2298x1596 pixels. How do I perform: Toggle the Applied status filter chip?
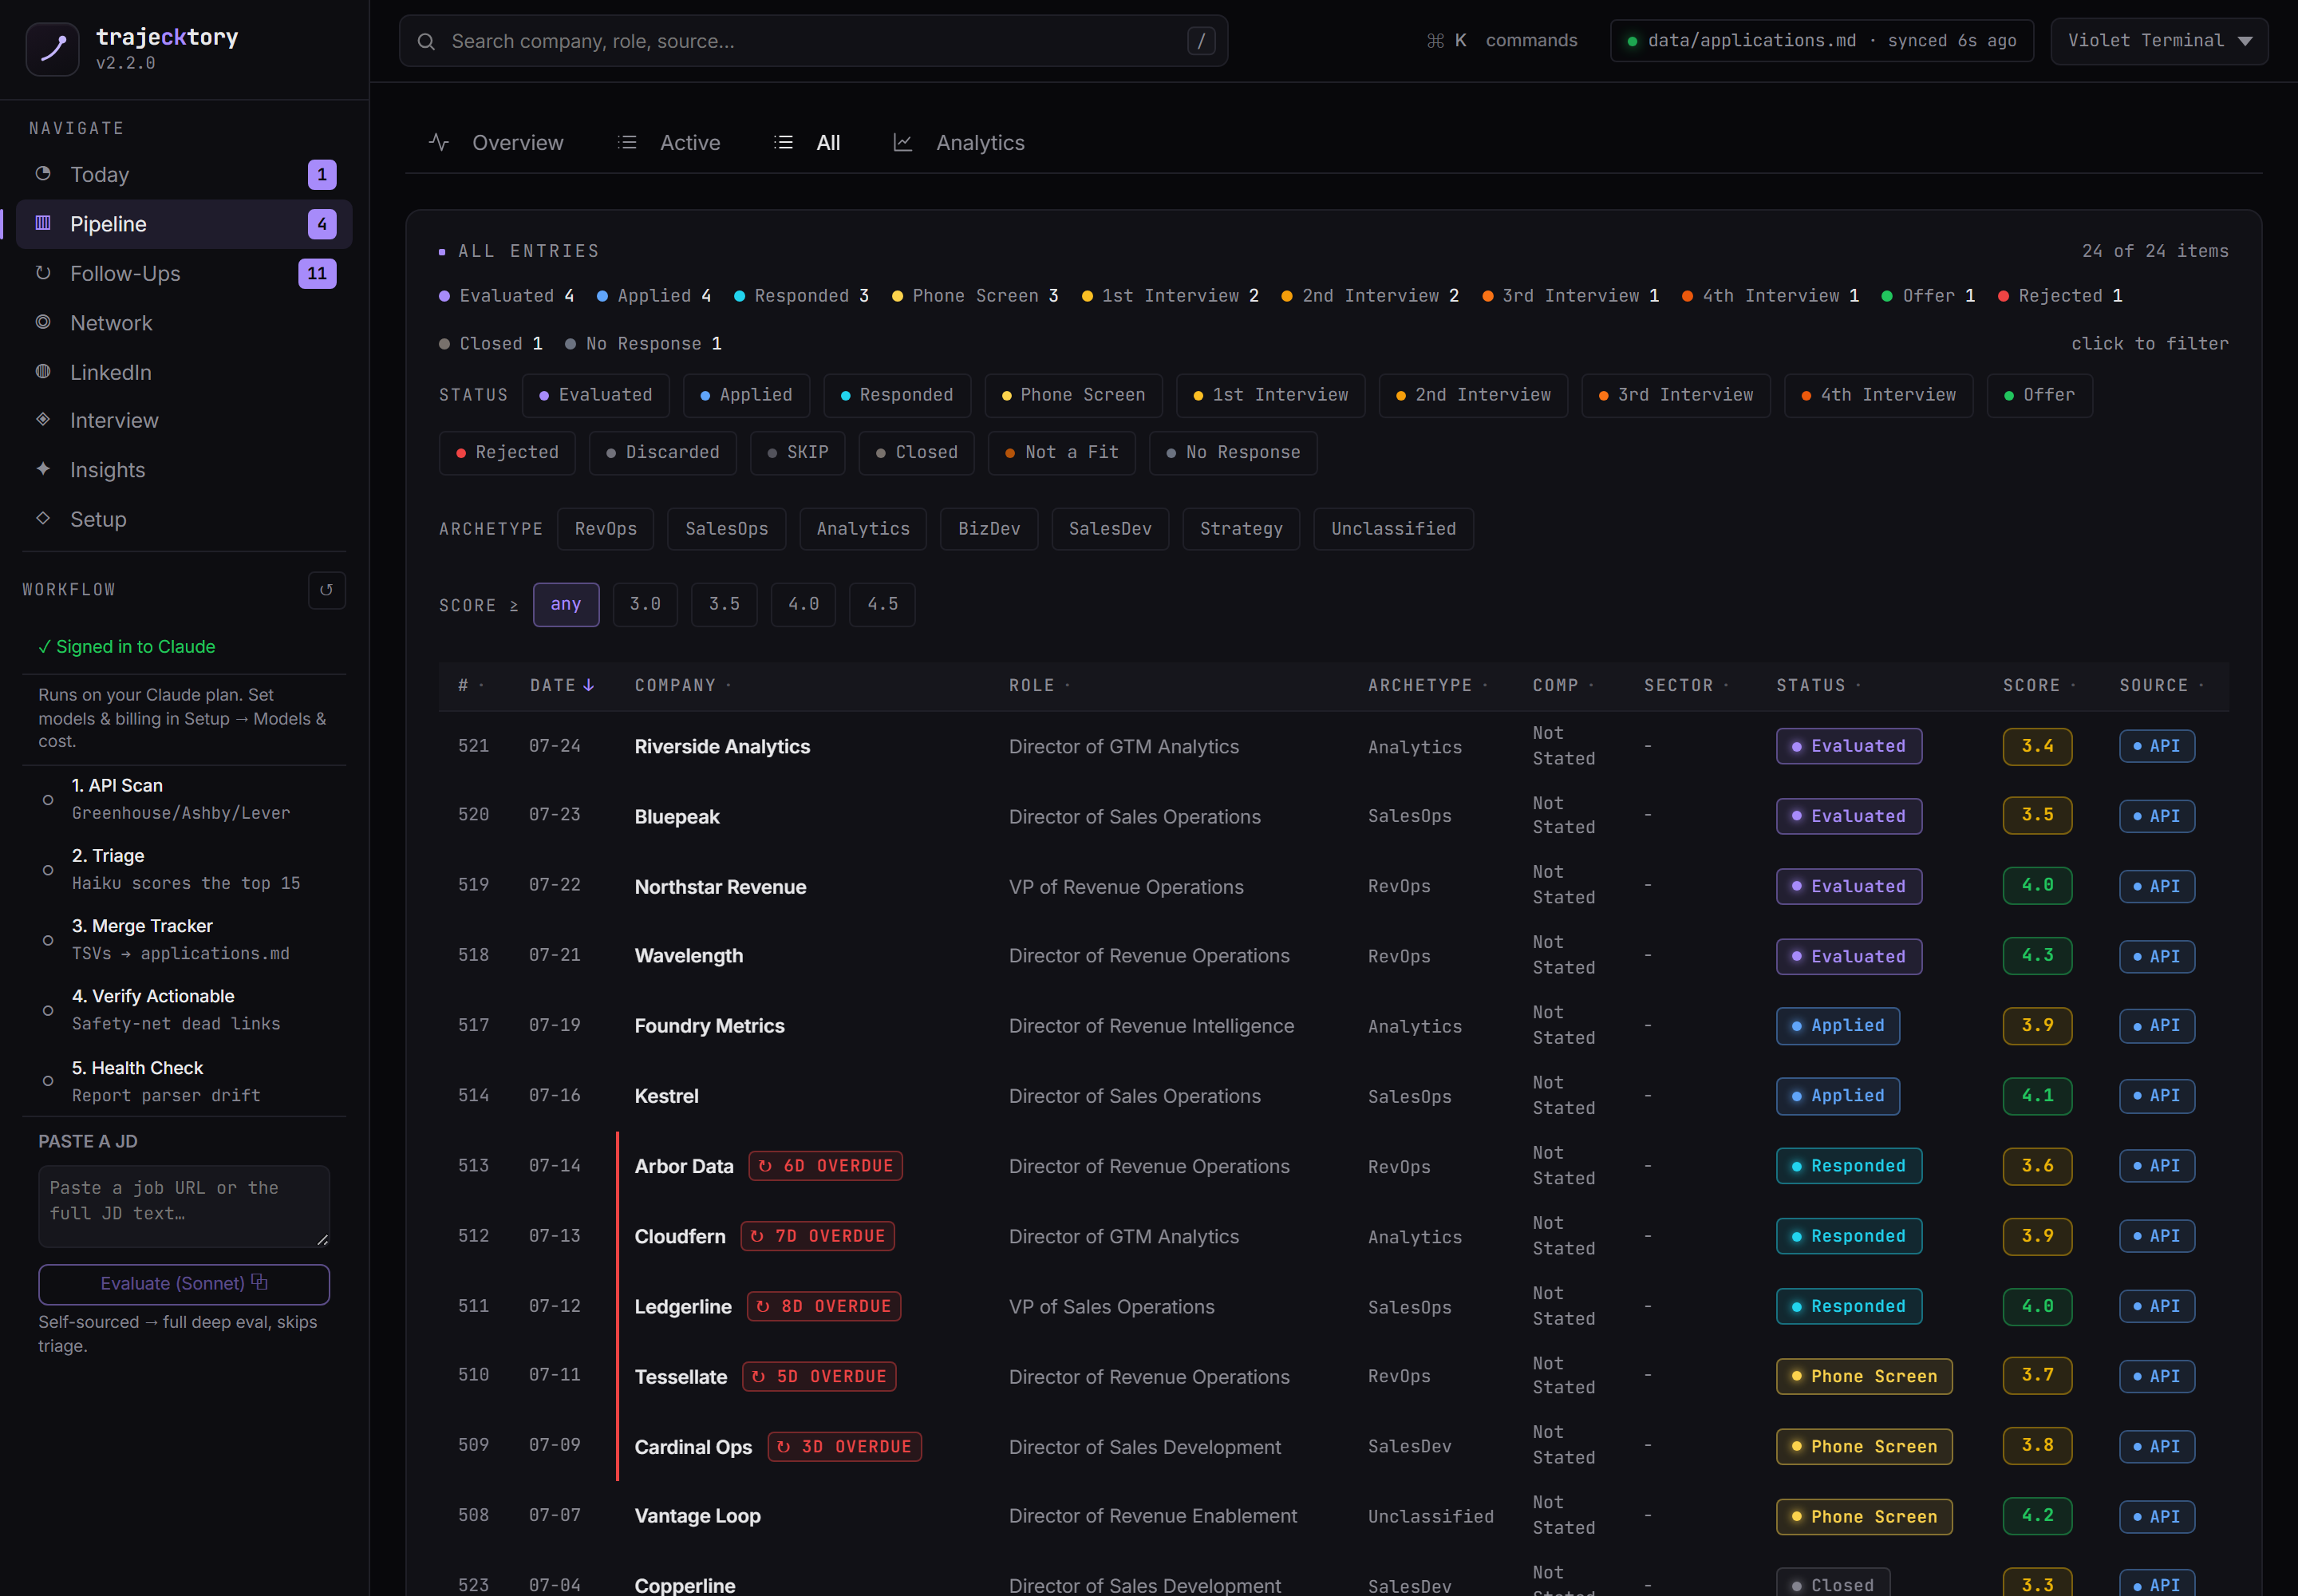[x=746, y=395]
